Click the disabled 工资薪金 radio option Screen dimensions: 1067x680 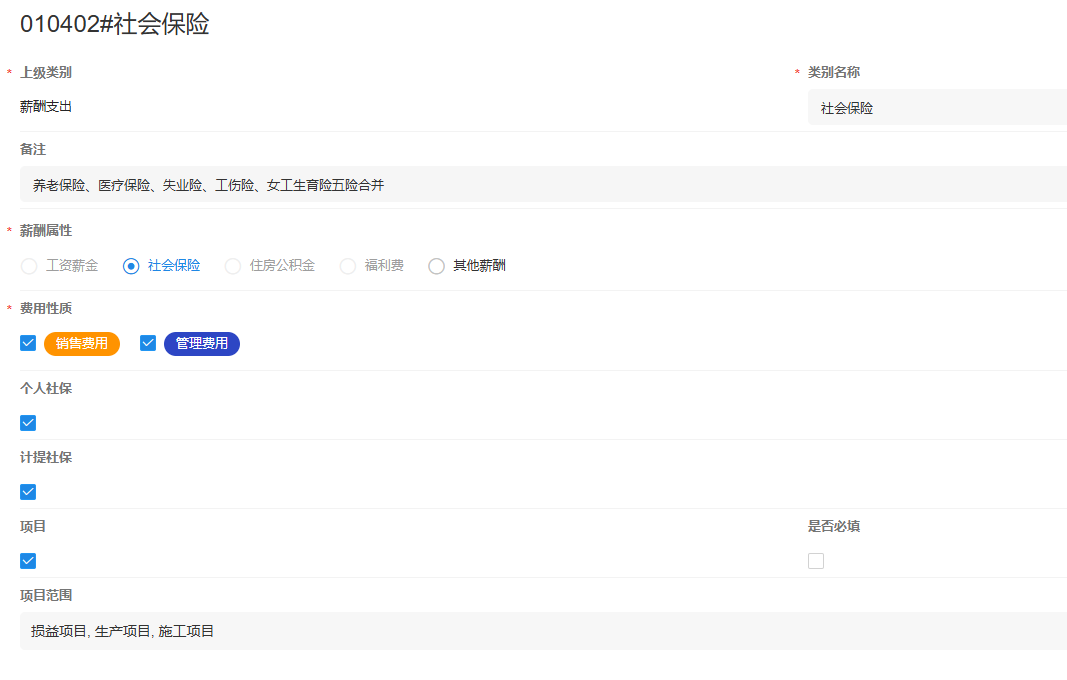pyautogui.click(x=28, y=265)
